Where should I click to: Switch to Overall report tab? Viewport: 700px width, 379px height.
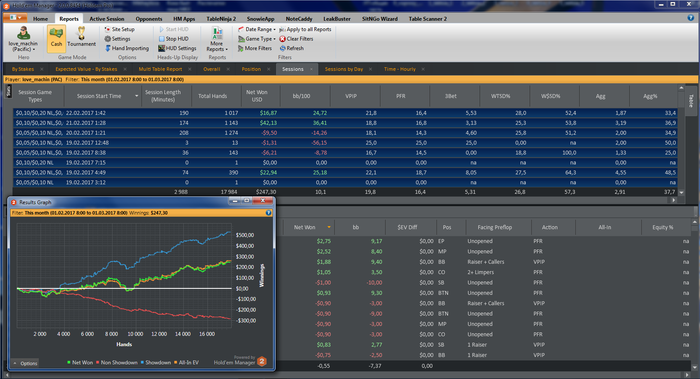[212, 69]
